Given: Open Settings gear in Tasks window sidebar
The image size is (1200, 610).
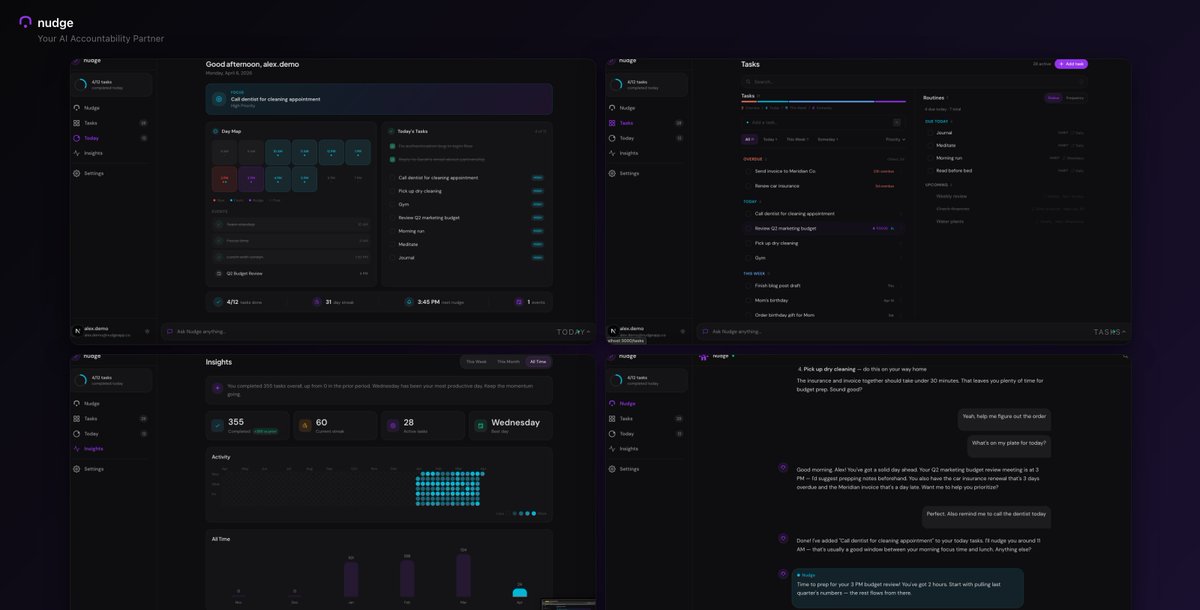Looking at the screenshot, I should coord(612,173).
